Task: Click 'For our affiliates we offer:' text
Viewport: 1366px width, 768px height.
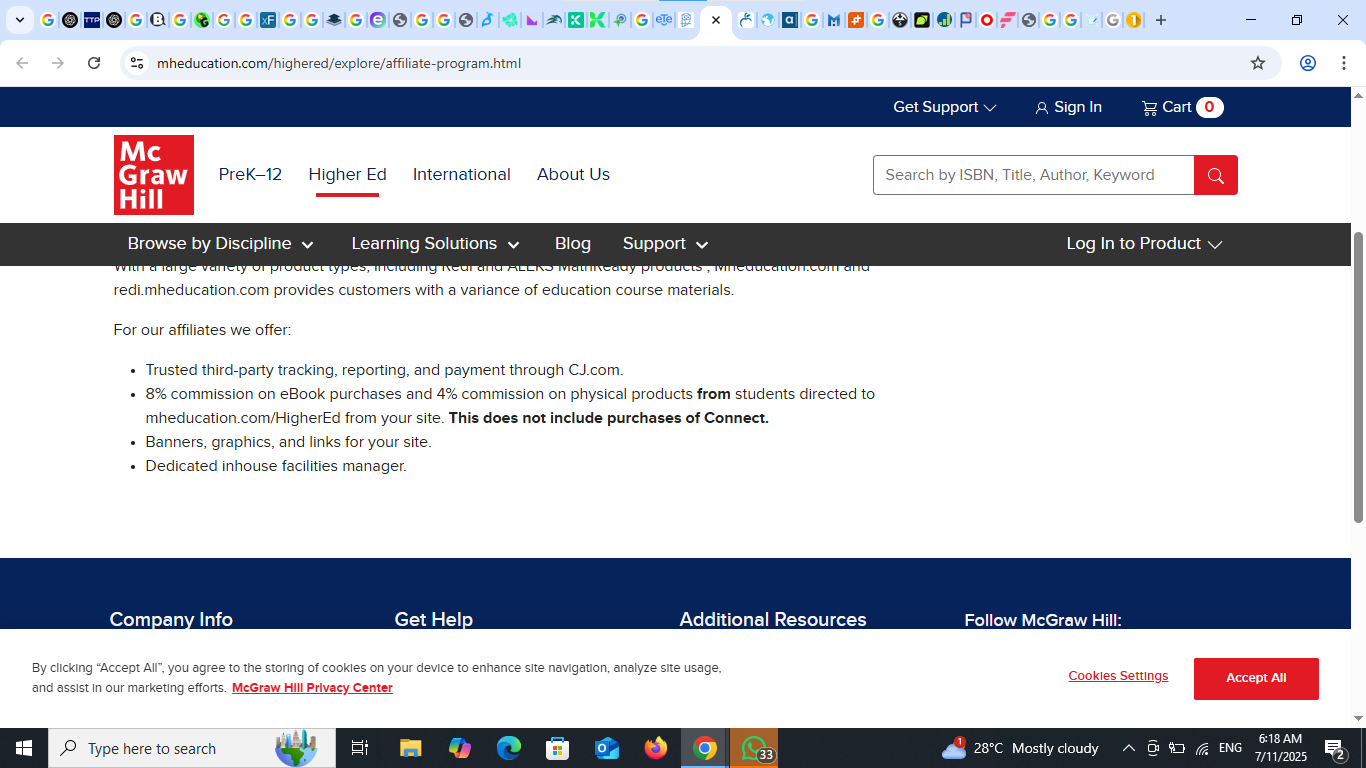Action: coord(202,330)
